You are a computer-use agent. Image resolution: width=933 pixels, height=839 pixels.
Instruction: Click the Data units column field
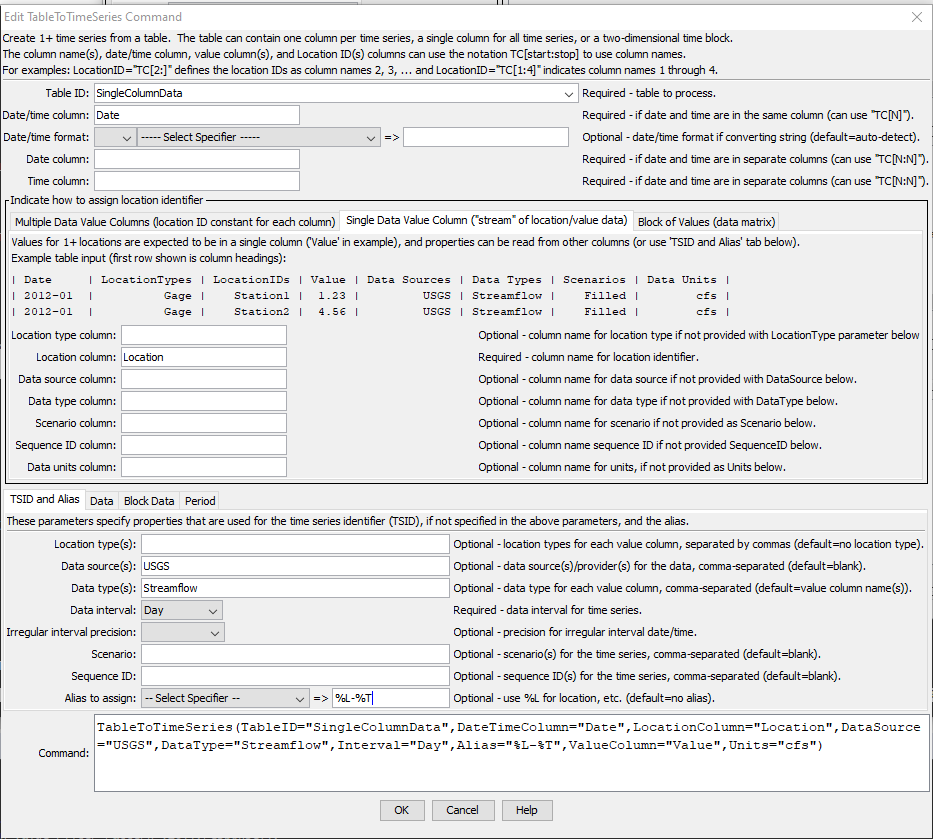[204, 468]
